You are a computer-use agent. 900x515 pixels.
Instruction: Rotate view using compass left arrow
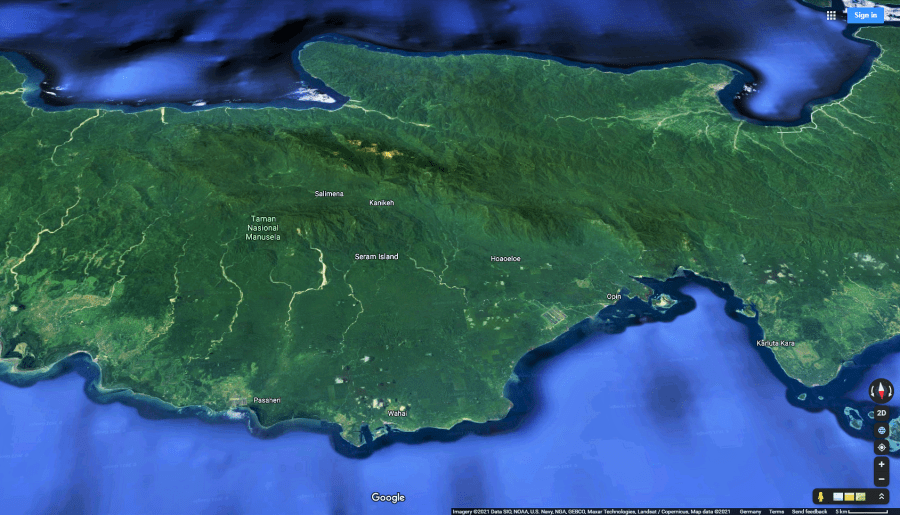point(871,391)
